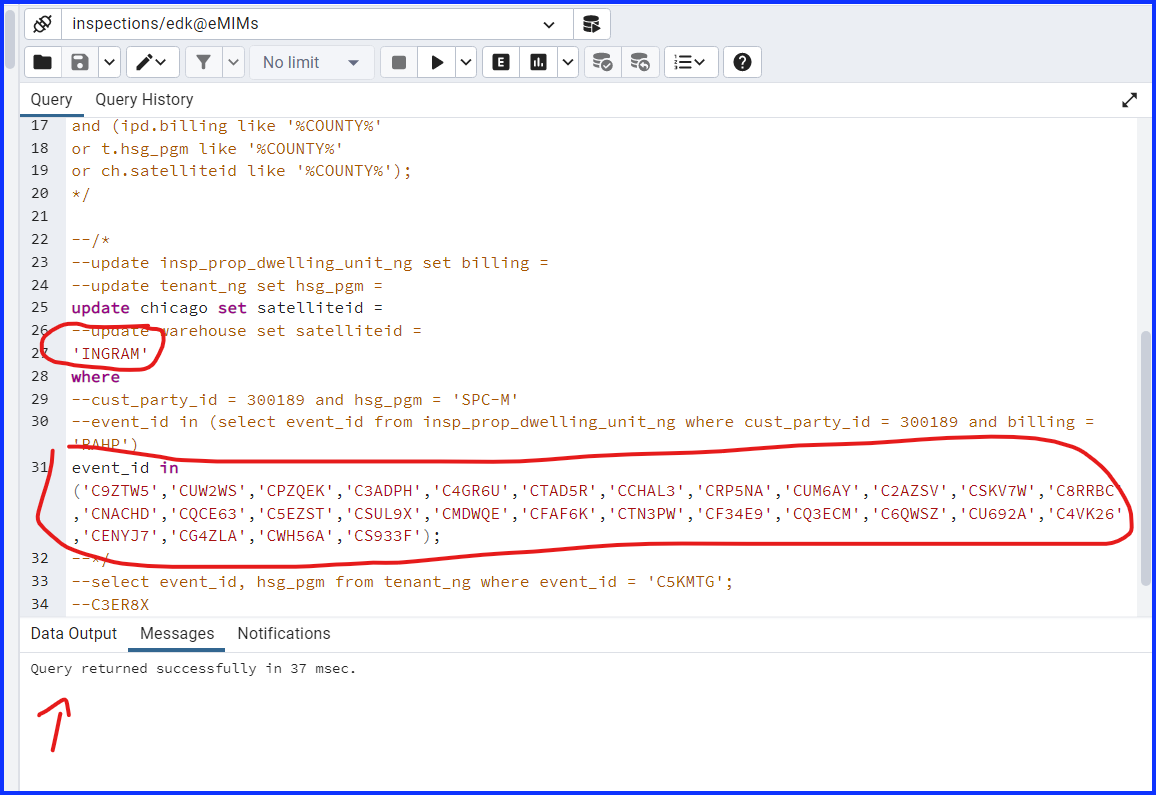Click the expand editor arrows icon
The height and width of the screenshot is (795, 1156).
click(1129, 100)
